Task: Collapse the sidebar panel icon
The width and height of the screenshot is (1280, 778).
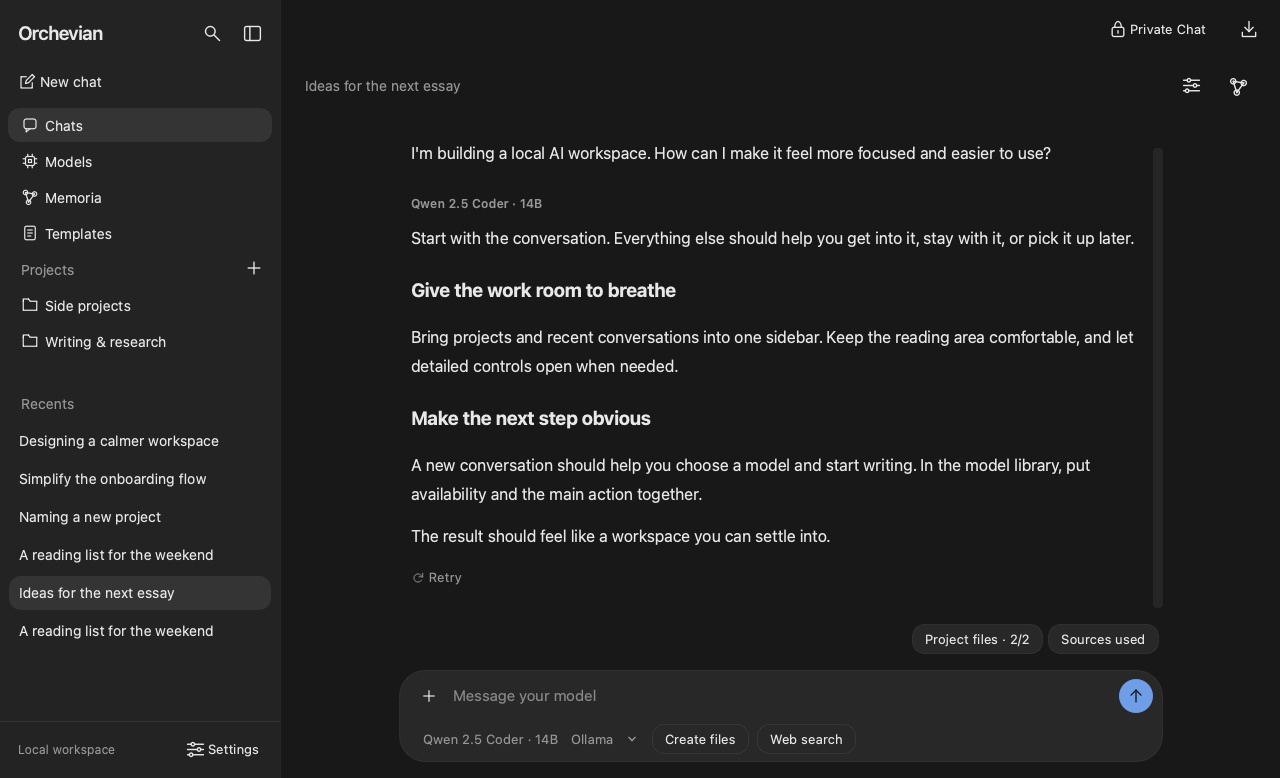Action: [252, 34]
